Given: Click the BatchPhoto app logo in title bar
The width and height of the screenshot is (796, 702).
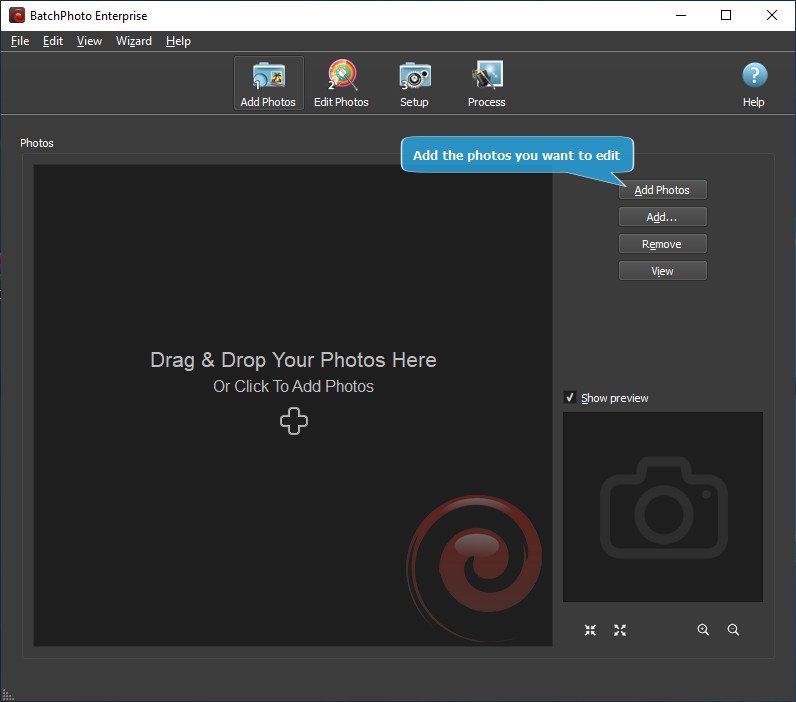Looking at the screenshot, I should 17,15.
